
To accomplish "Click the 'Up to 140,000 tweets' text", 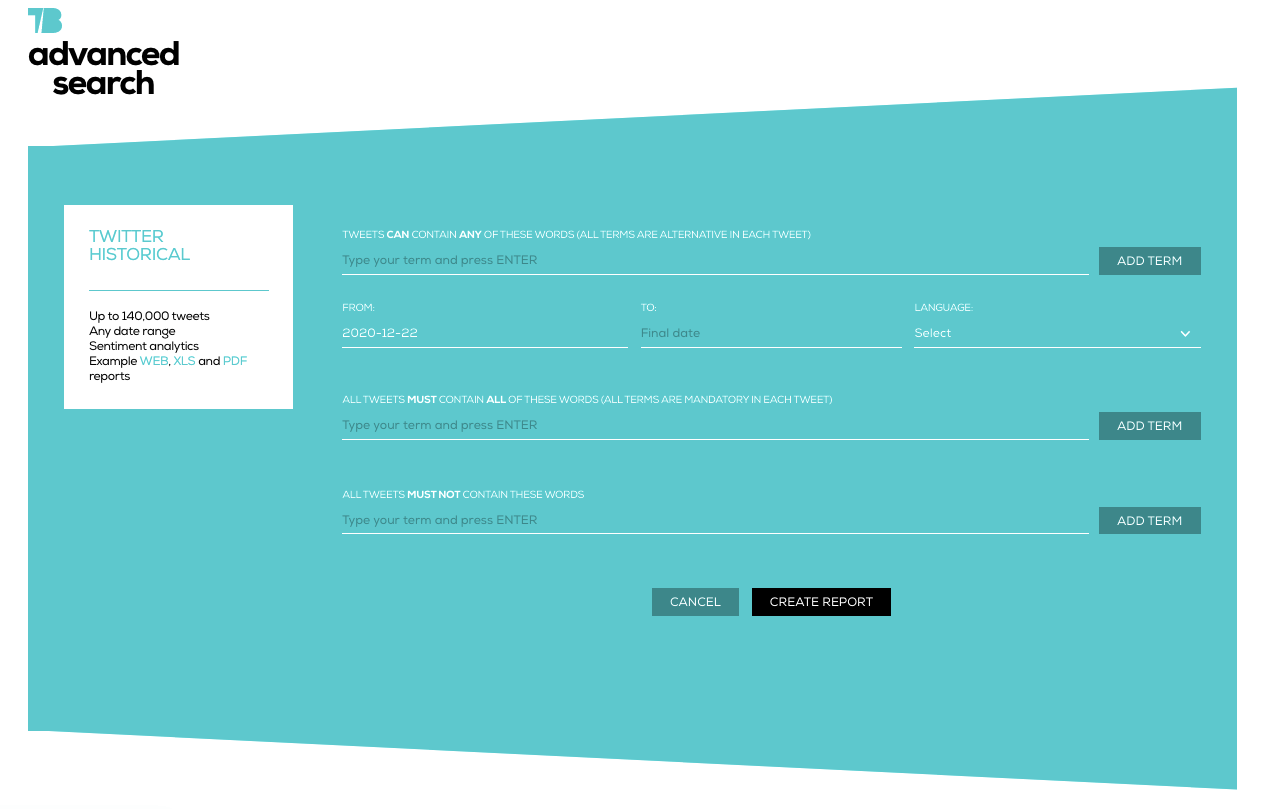I will click(149, 316).
